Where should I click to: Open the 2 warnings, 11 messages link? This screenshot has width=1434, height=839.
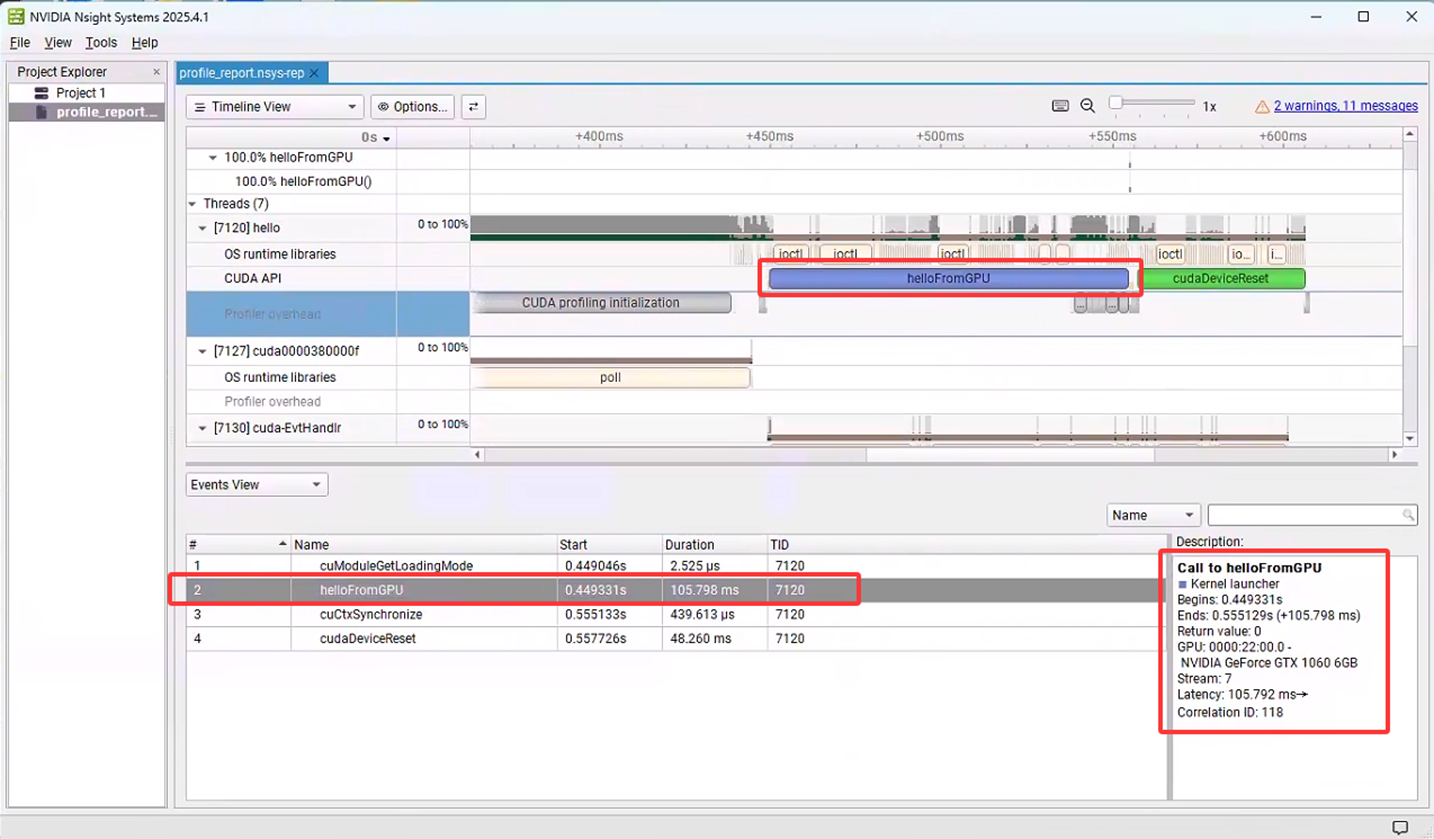[1345, 106]
